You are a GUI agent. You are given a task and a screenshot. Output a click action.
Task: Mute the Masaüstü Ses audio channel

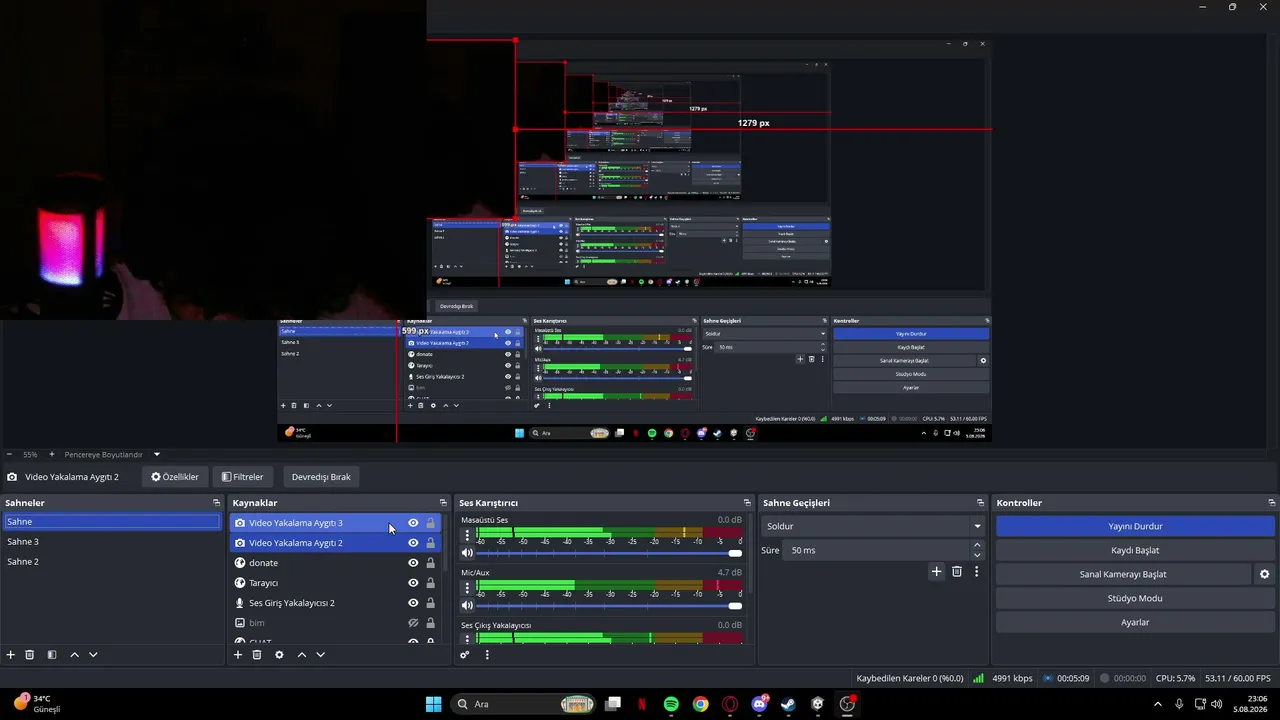(x=467, y=553)
